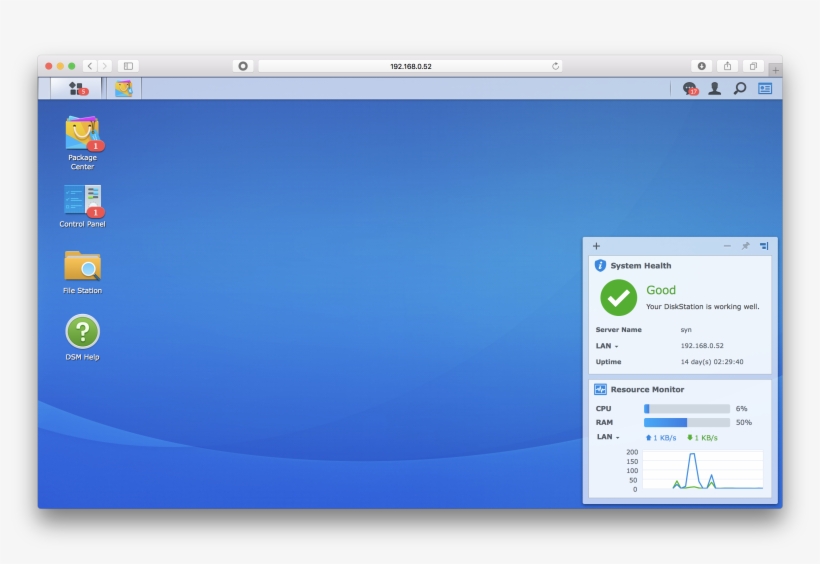Click the green Good status checkmark
820x564 pixels.
click(x=618, y=298)
